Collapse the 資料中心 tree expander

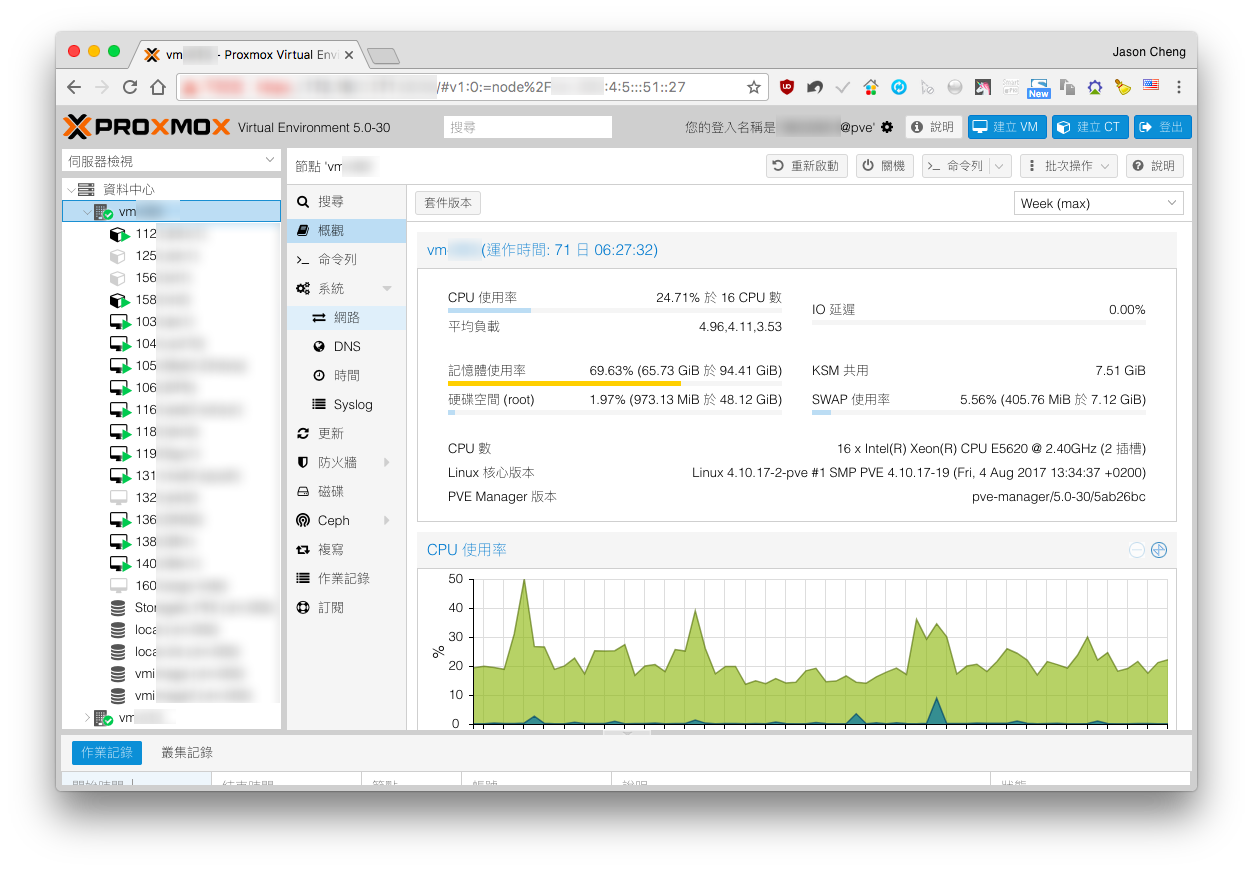70,190
